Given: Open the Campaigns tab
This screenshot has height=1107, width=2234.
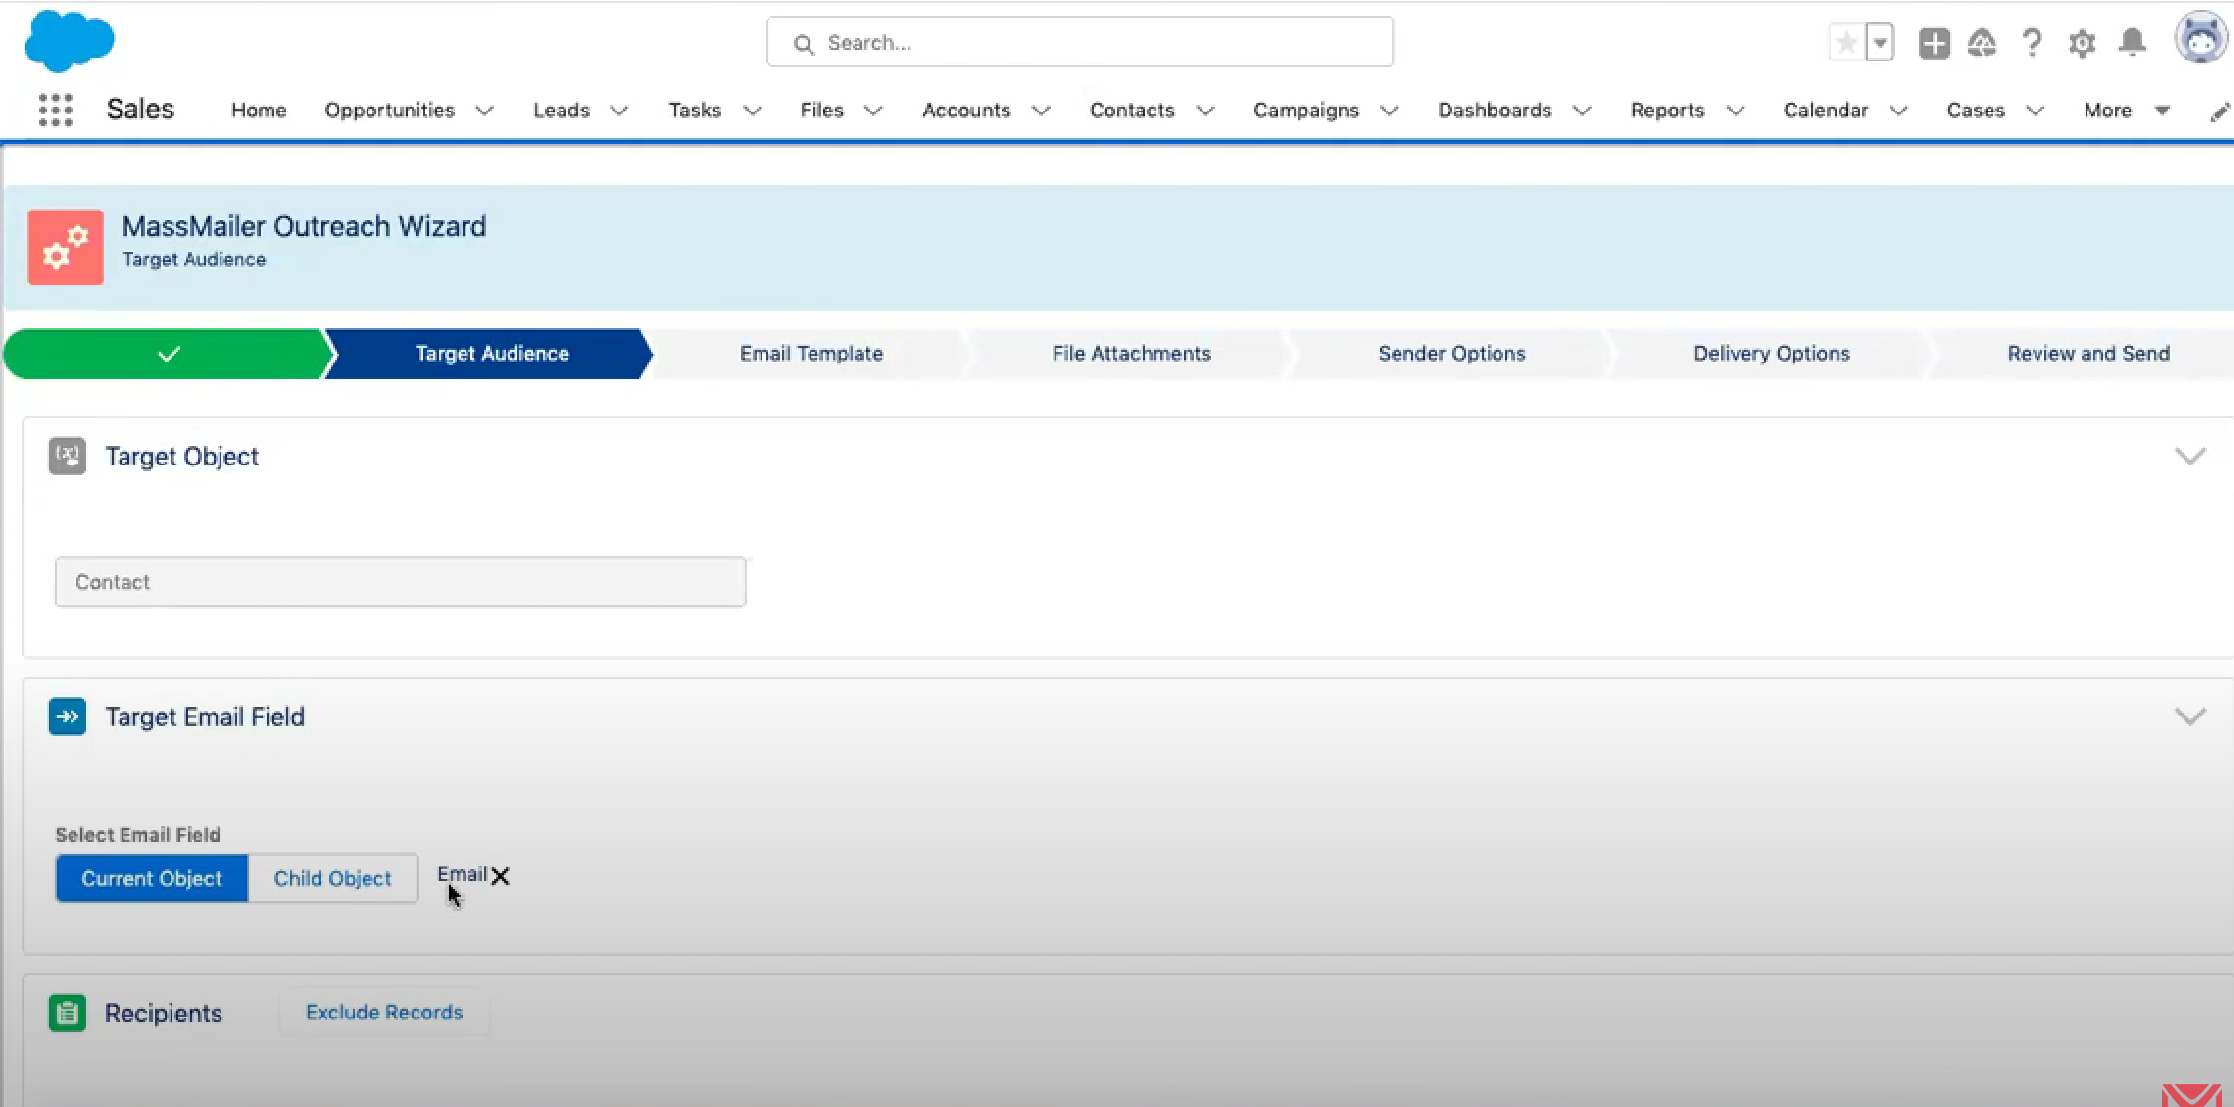Looking at the screenshot, I should (1306, 110).
